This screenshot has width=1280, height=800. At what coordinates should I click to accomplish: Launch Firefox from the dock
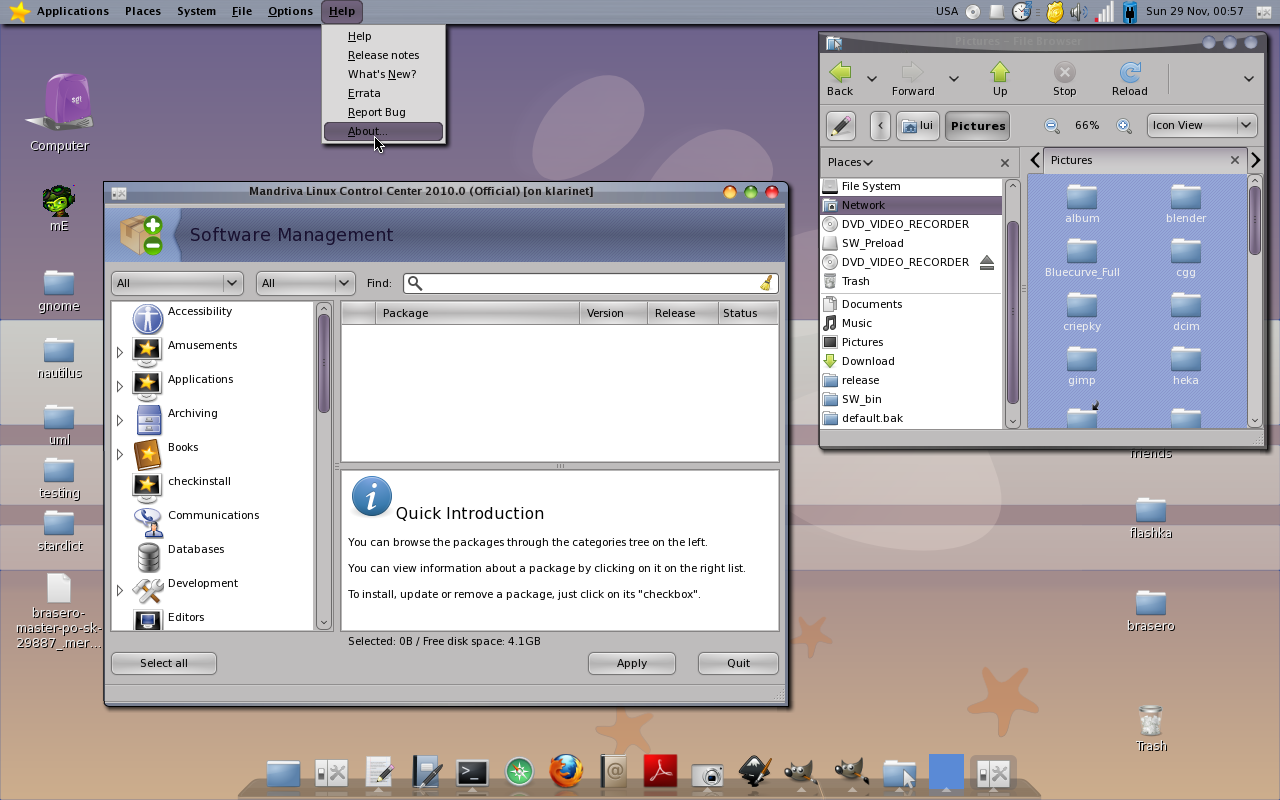click(x=566, y=771)
